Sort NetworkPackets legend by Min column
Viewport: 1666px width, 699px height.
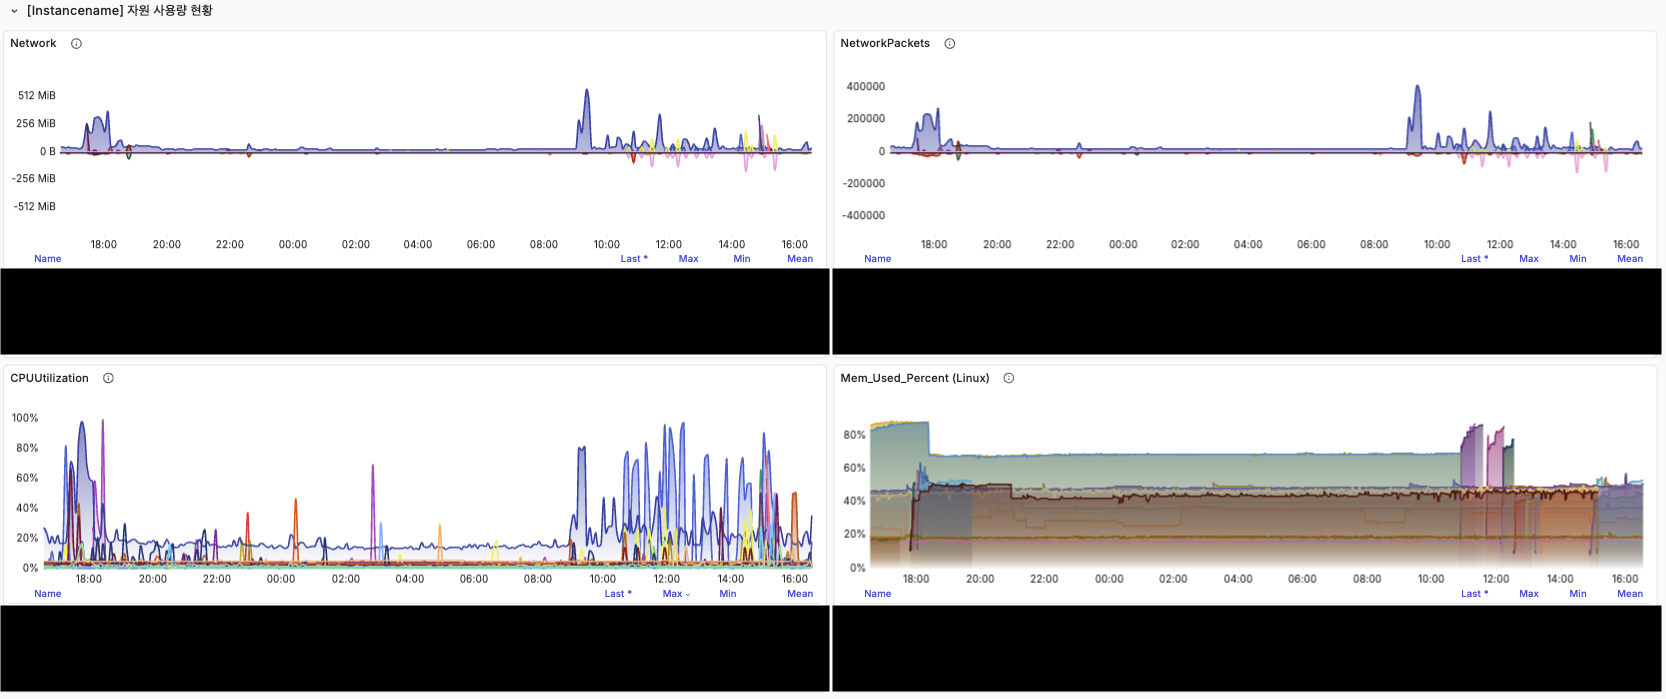point(1577,259)
